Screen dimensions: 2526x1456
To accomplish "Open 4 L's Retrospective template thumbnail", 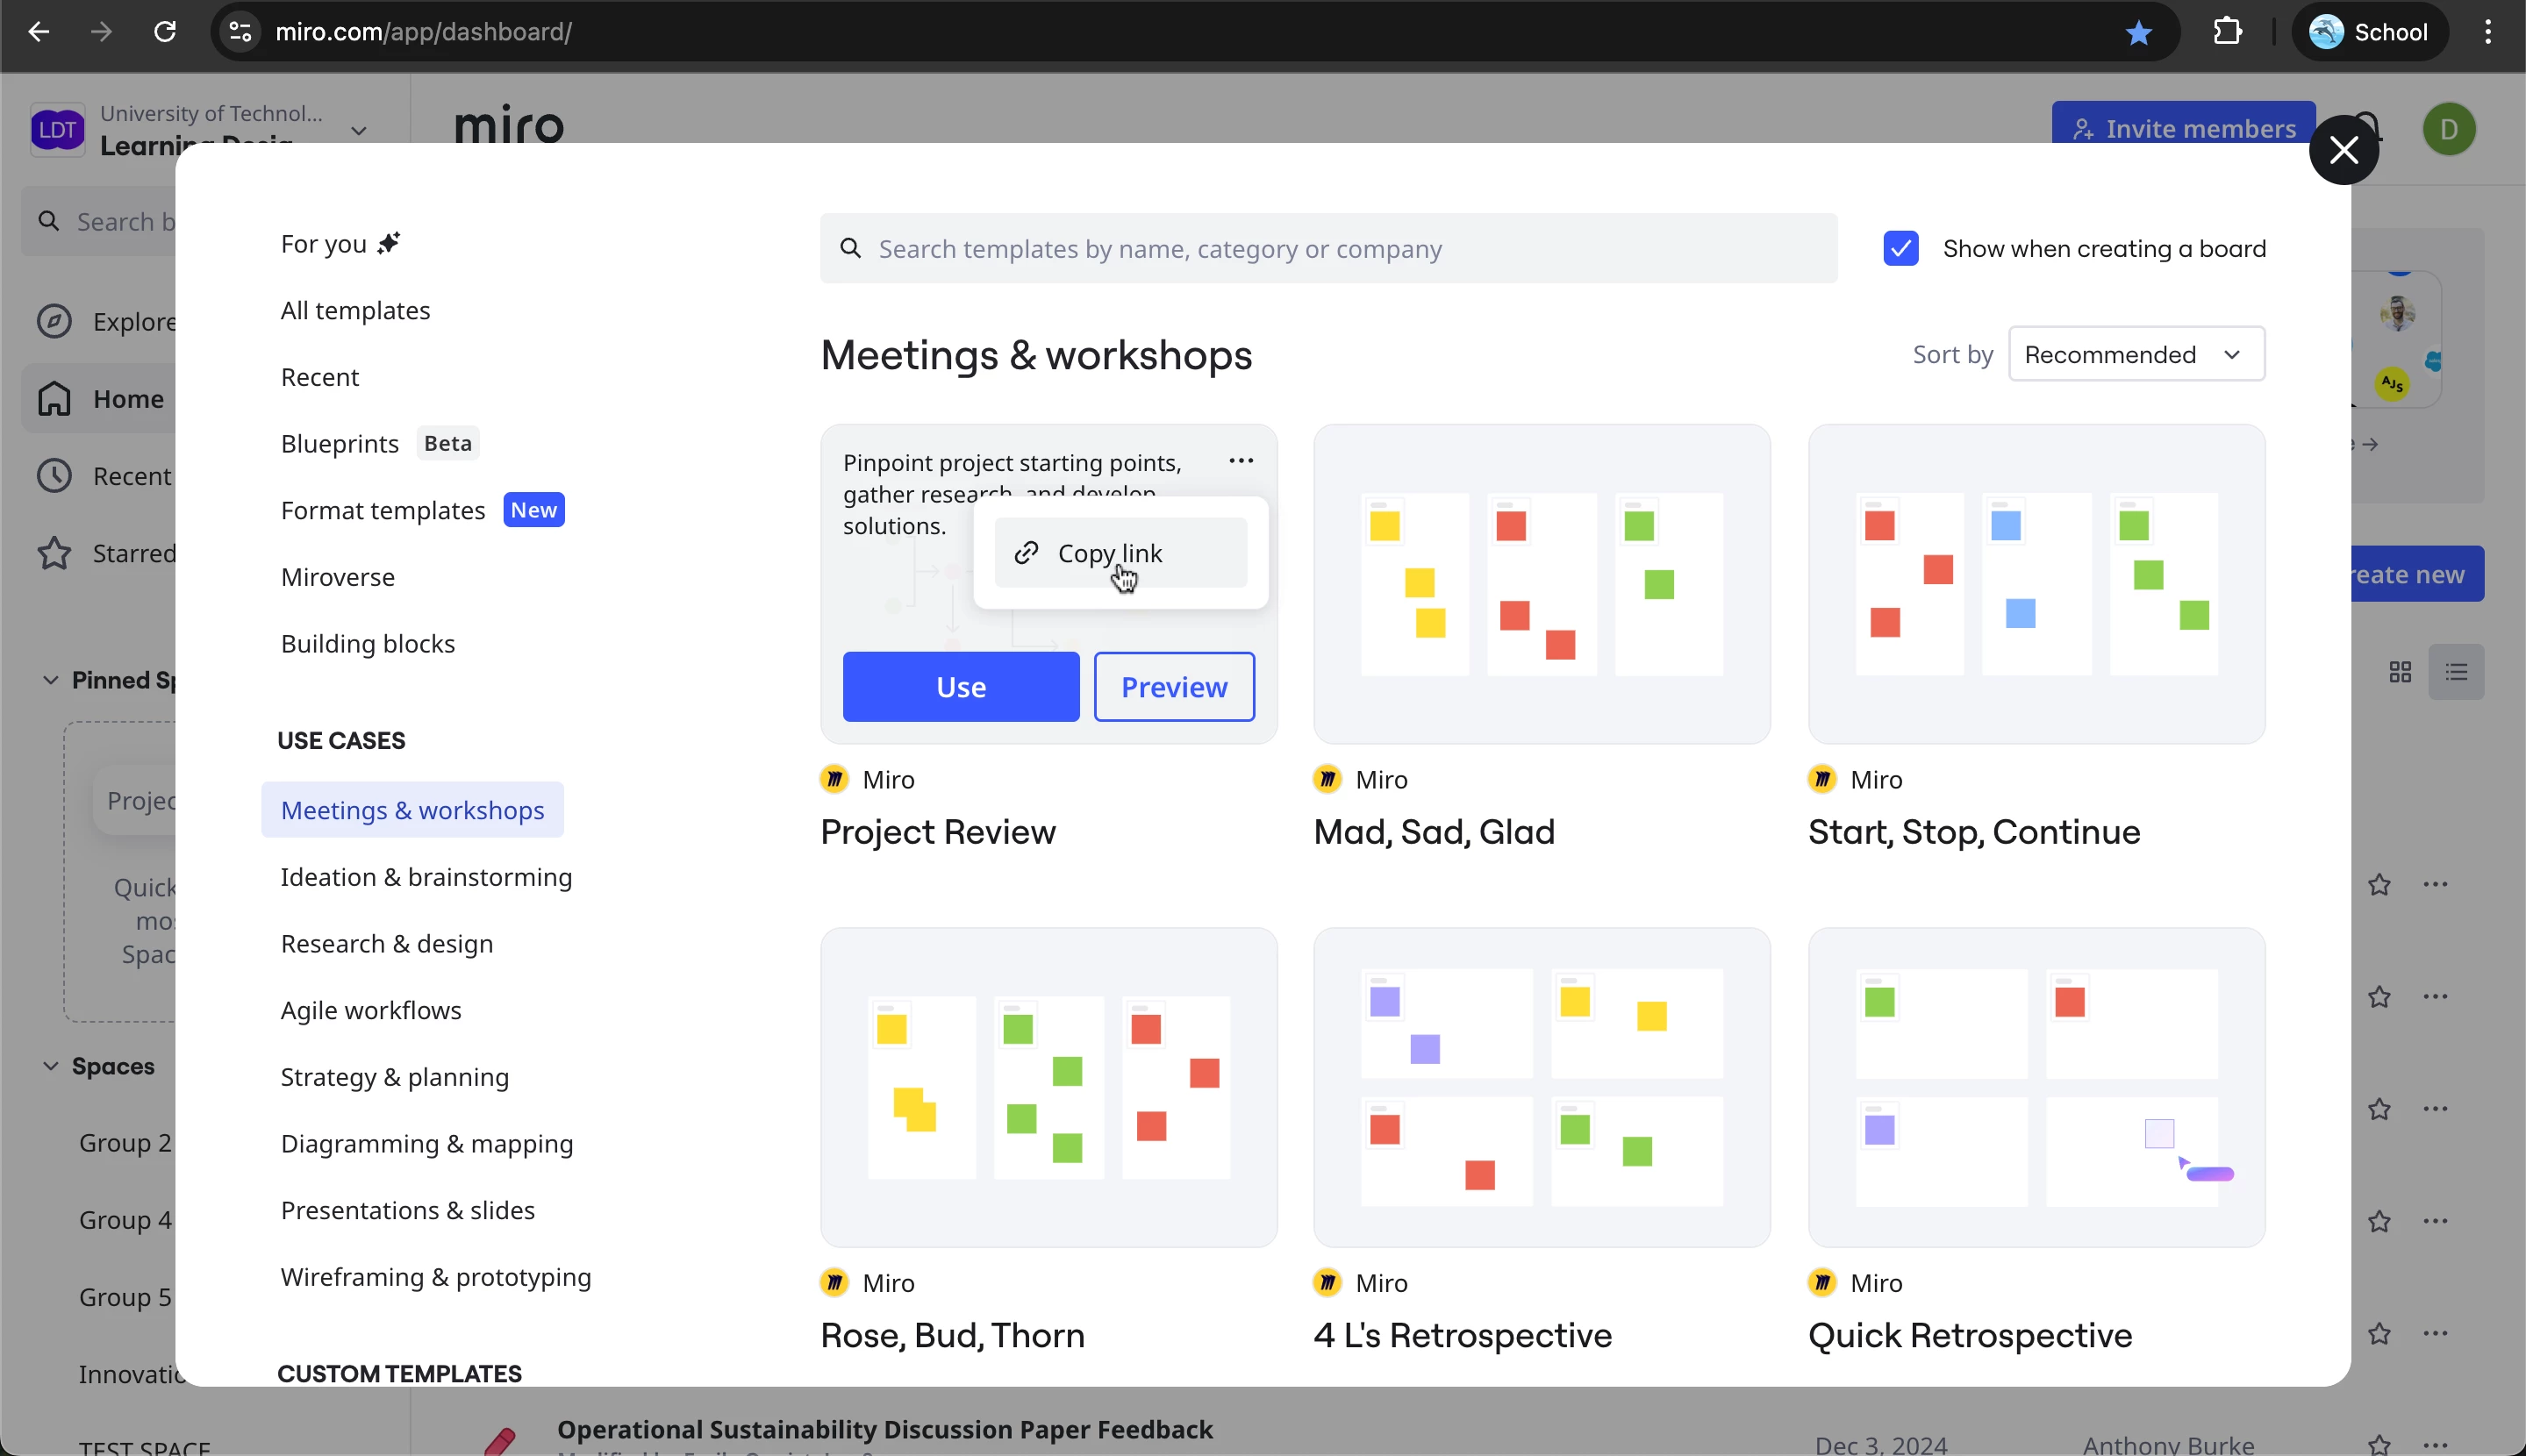I will 1541,1087.
